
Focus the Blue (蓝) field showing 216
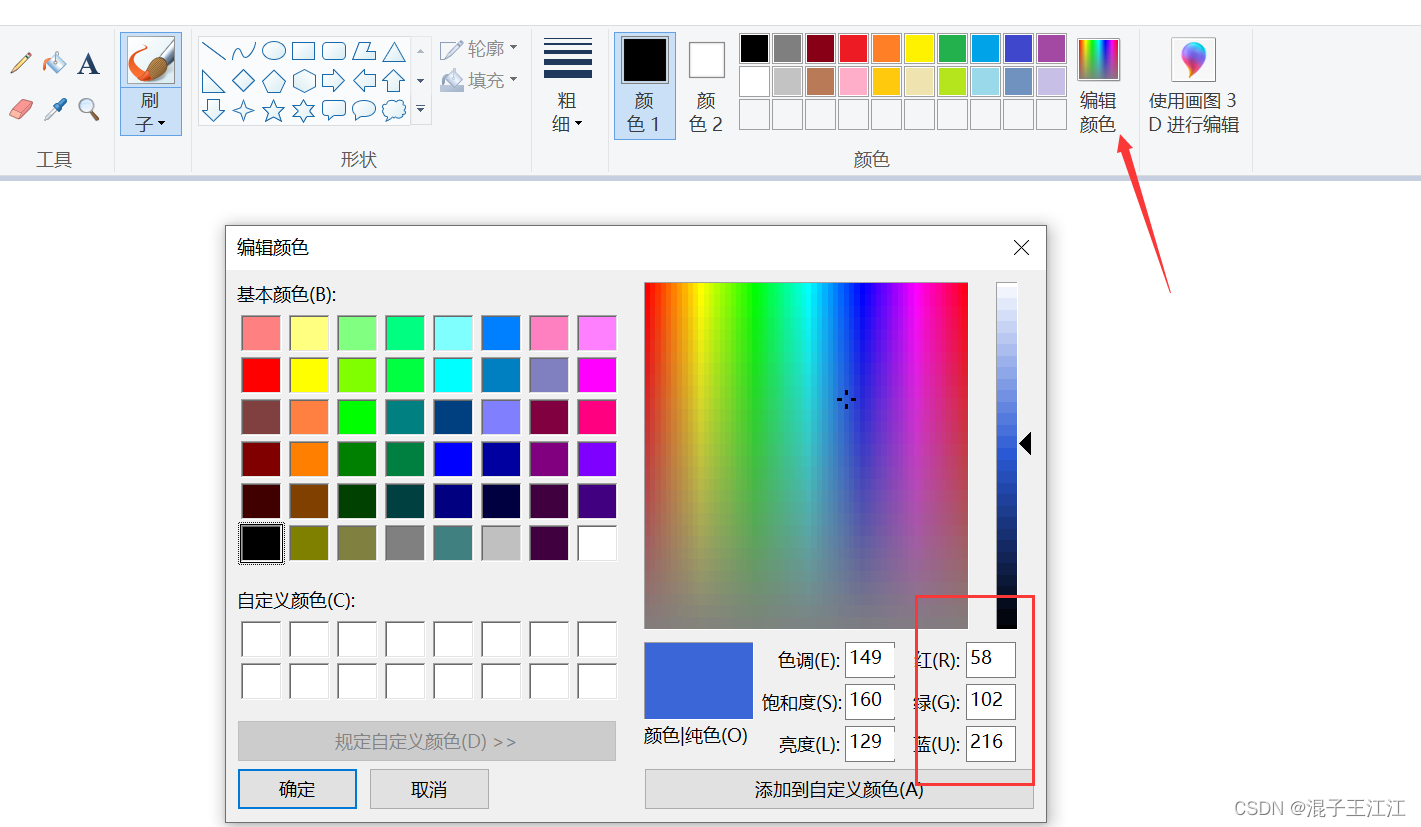tap(991, 743)
